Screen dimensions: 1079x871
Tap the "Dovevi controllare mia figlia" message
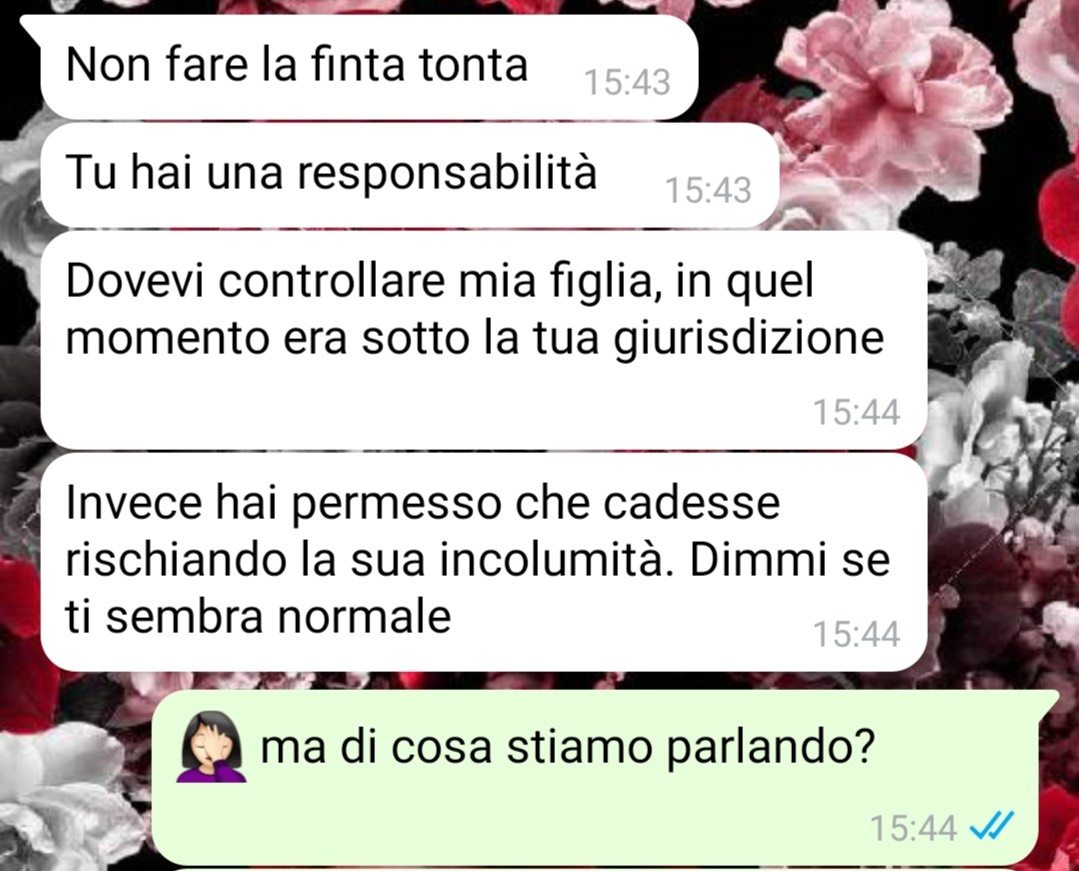click(x=483, y=341)
